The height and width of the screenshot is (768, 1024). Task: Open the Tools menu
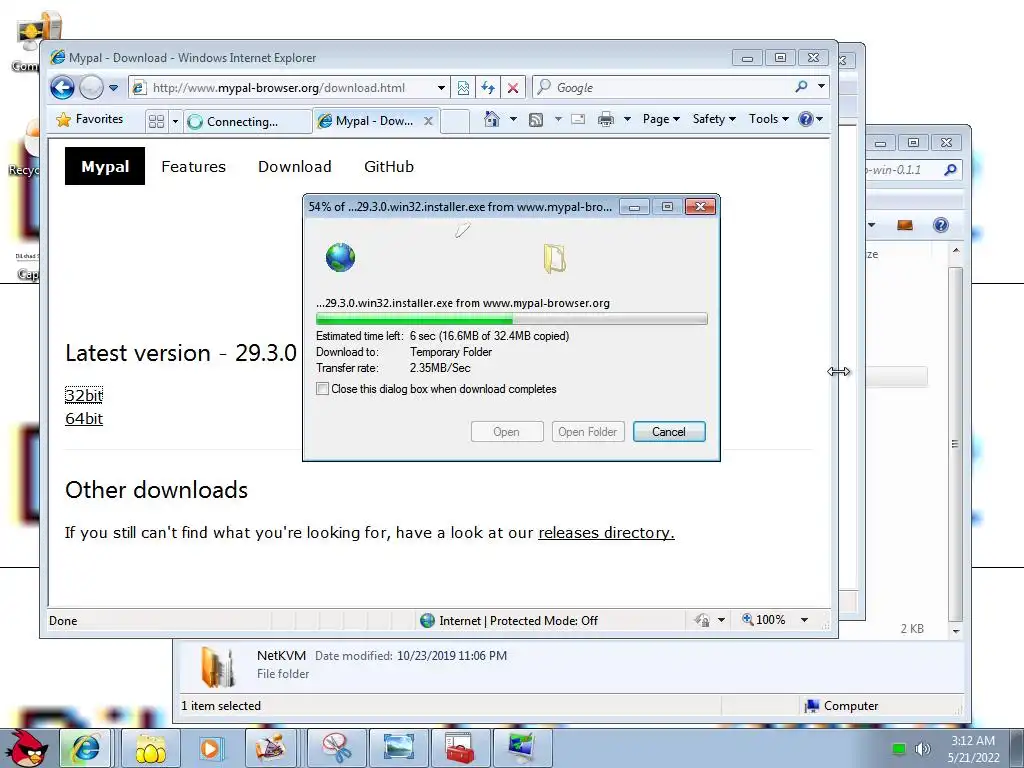pyautogui.click(x=769, y=119)
